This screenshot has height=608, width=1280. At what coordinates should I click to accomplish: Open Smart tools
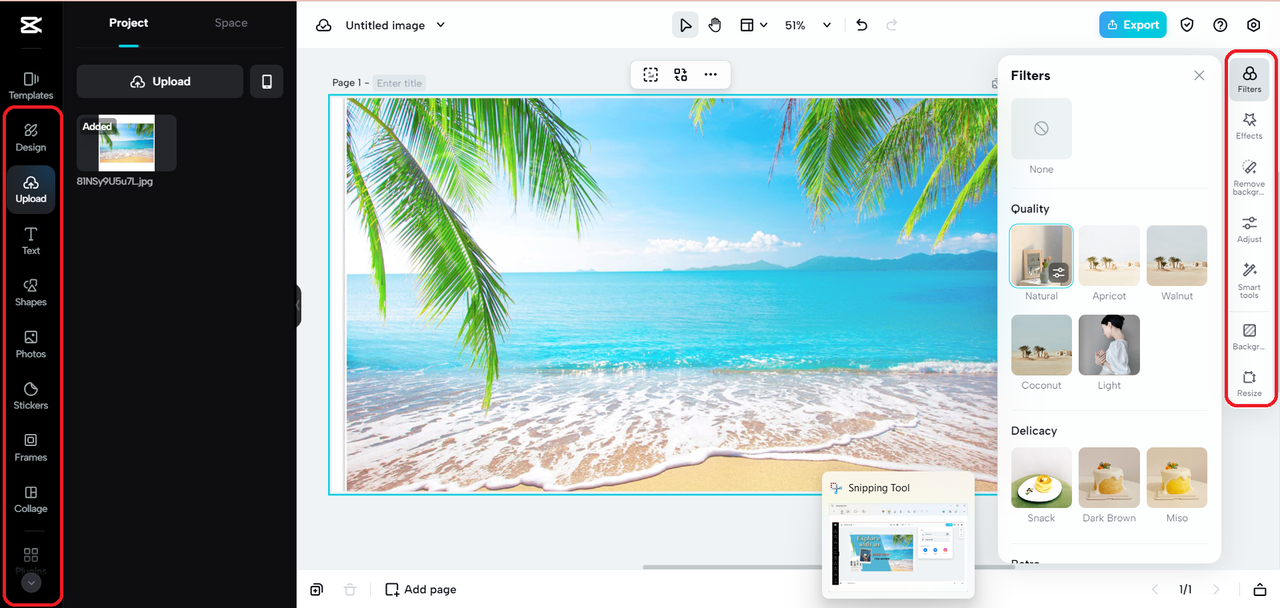coord(1249,281)
